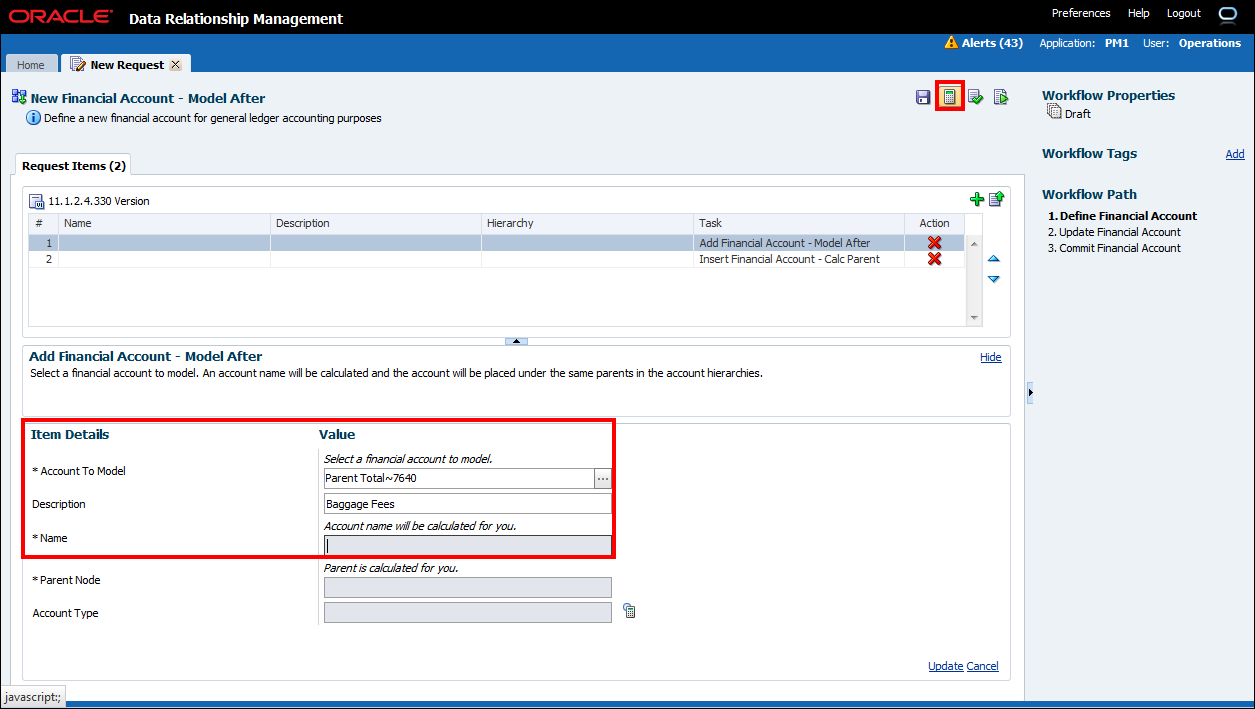Click Add link for Workflow Tags
The width and height of the screenshot is (1255, 709).
click(1235, 154)
